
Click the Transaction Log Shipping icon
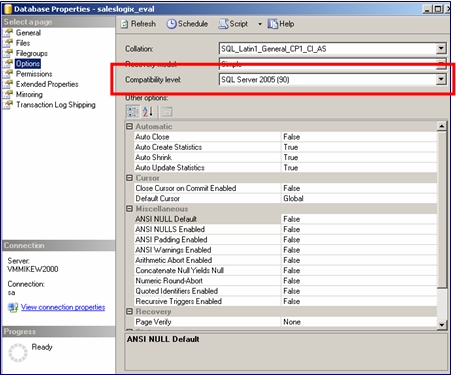(8, 105)
